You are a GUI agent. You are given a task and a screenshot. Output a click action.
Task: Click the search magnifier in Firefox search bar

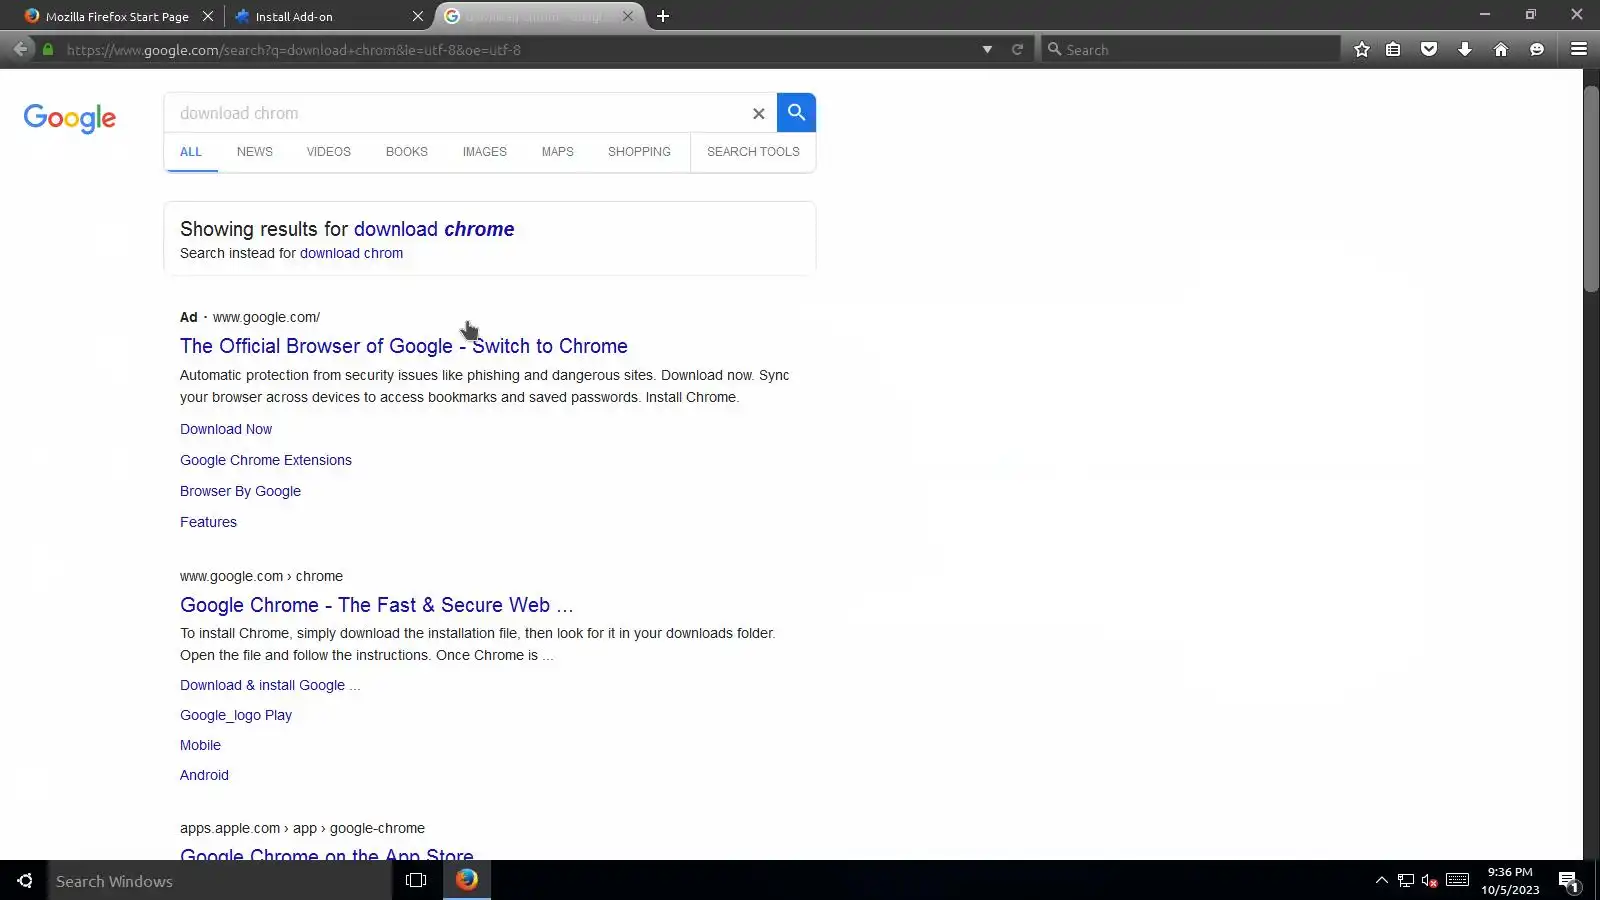coord(1054,49)
